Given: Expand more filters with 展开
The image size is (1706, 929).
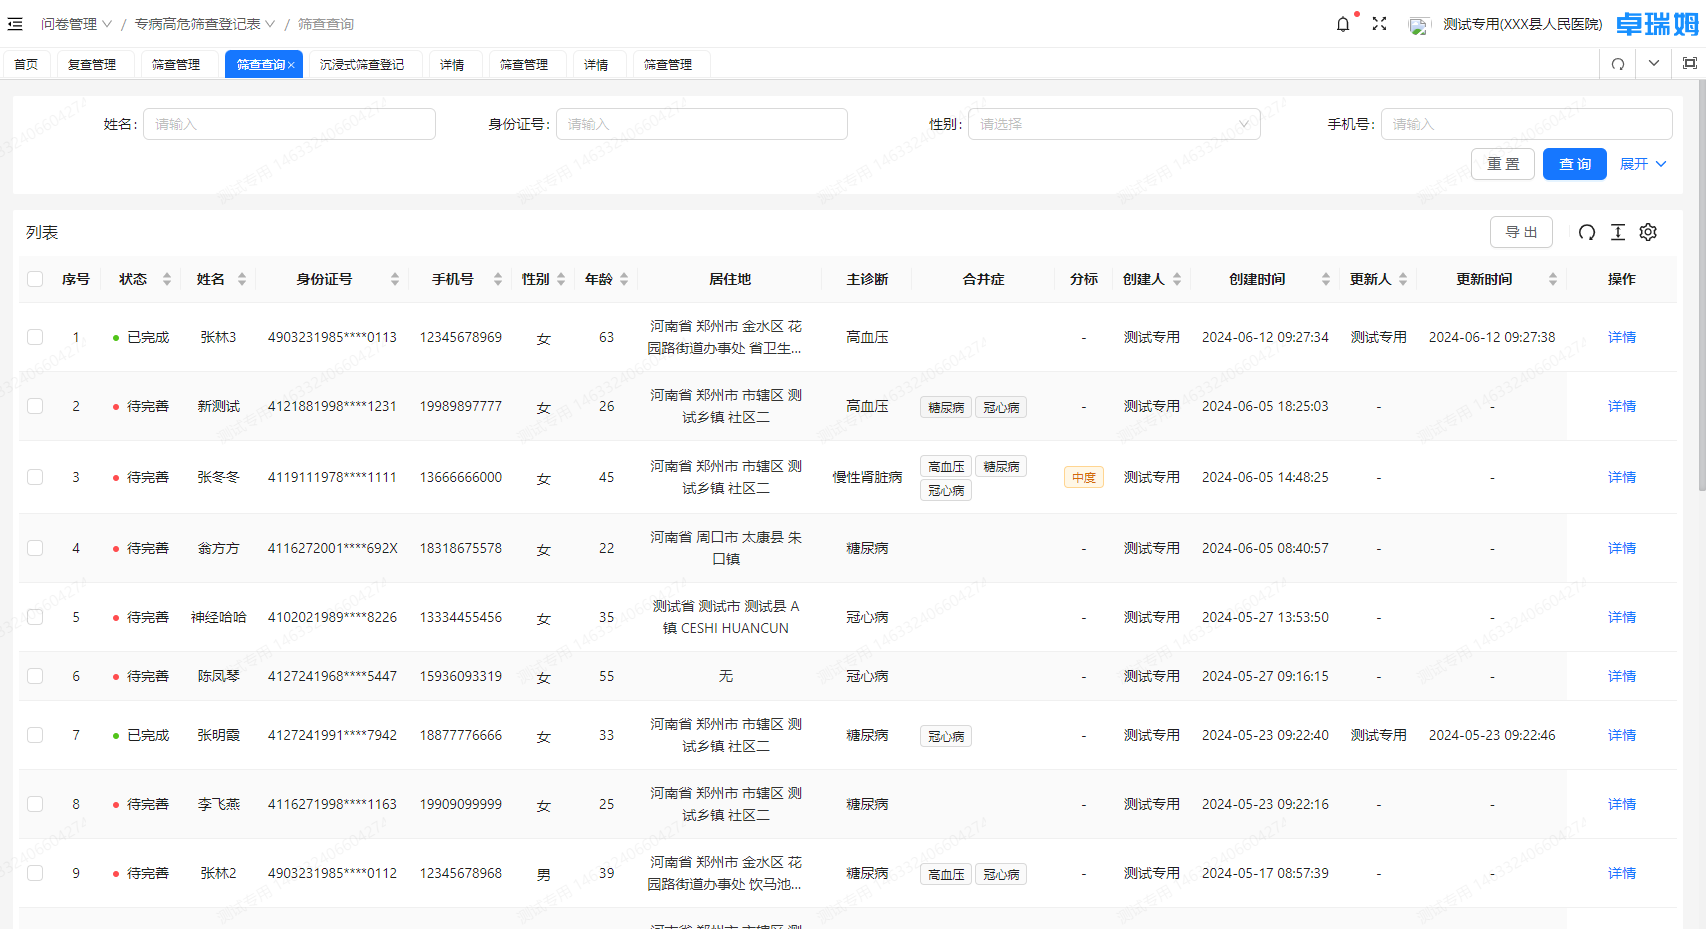Looking at the screenshot, I should tap(1643, 164).
